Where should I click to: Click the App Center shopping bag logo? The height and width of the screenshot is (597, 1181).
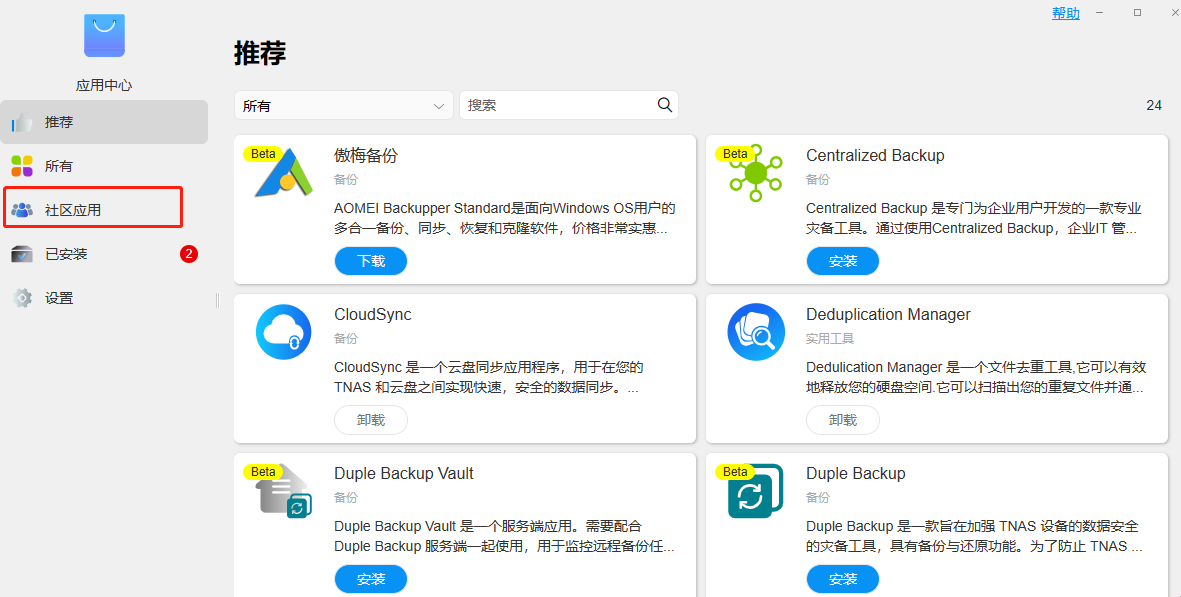tap(104, 35)
